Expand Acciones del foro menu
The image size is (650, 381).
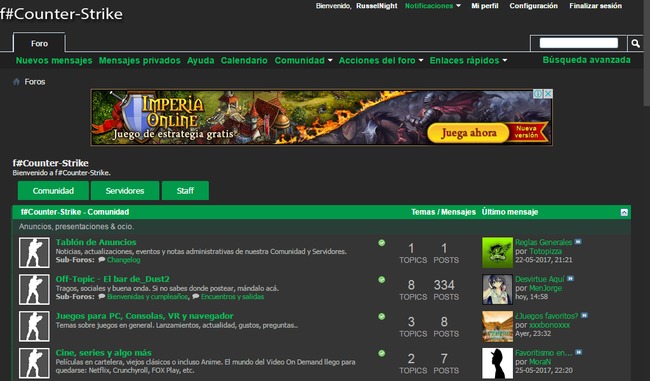pyautogui.click(x=381, y=60)
